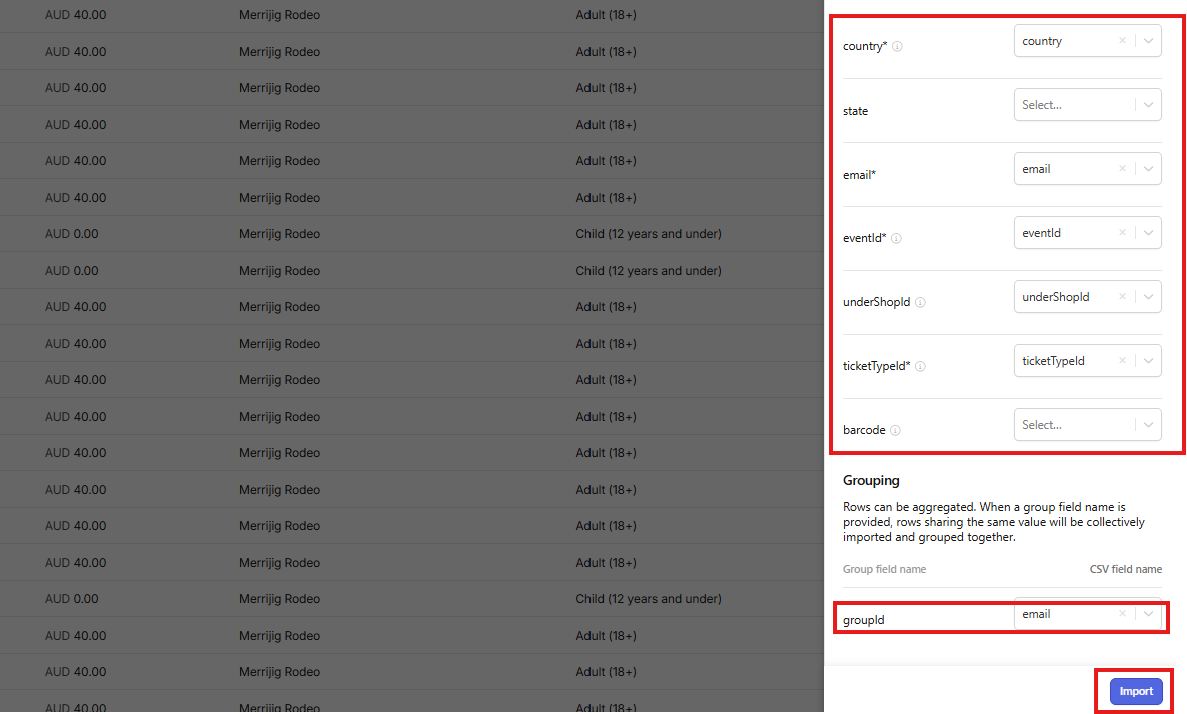Open the state Select dropdown

click(x=1087, y=104)
